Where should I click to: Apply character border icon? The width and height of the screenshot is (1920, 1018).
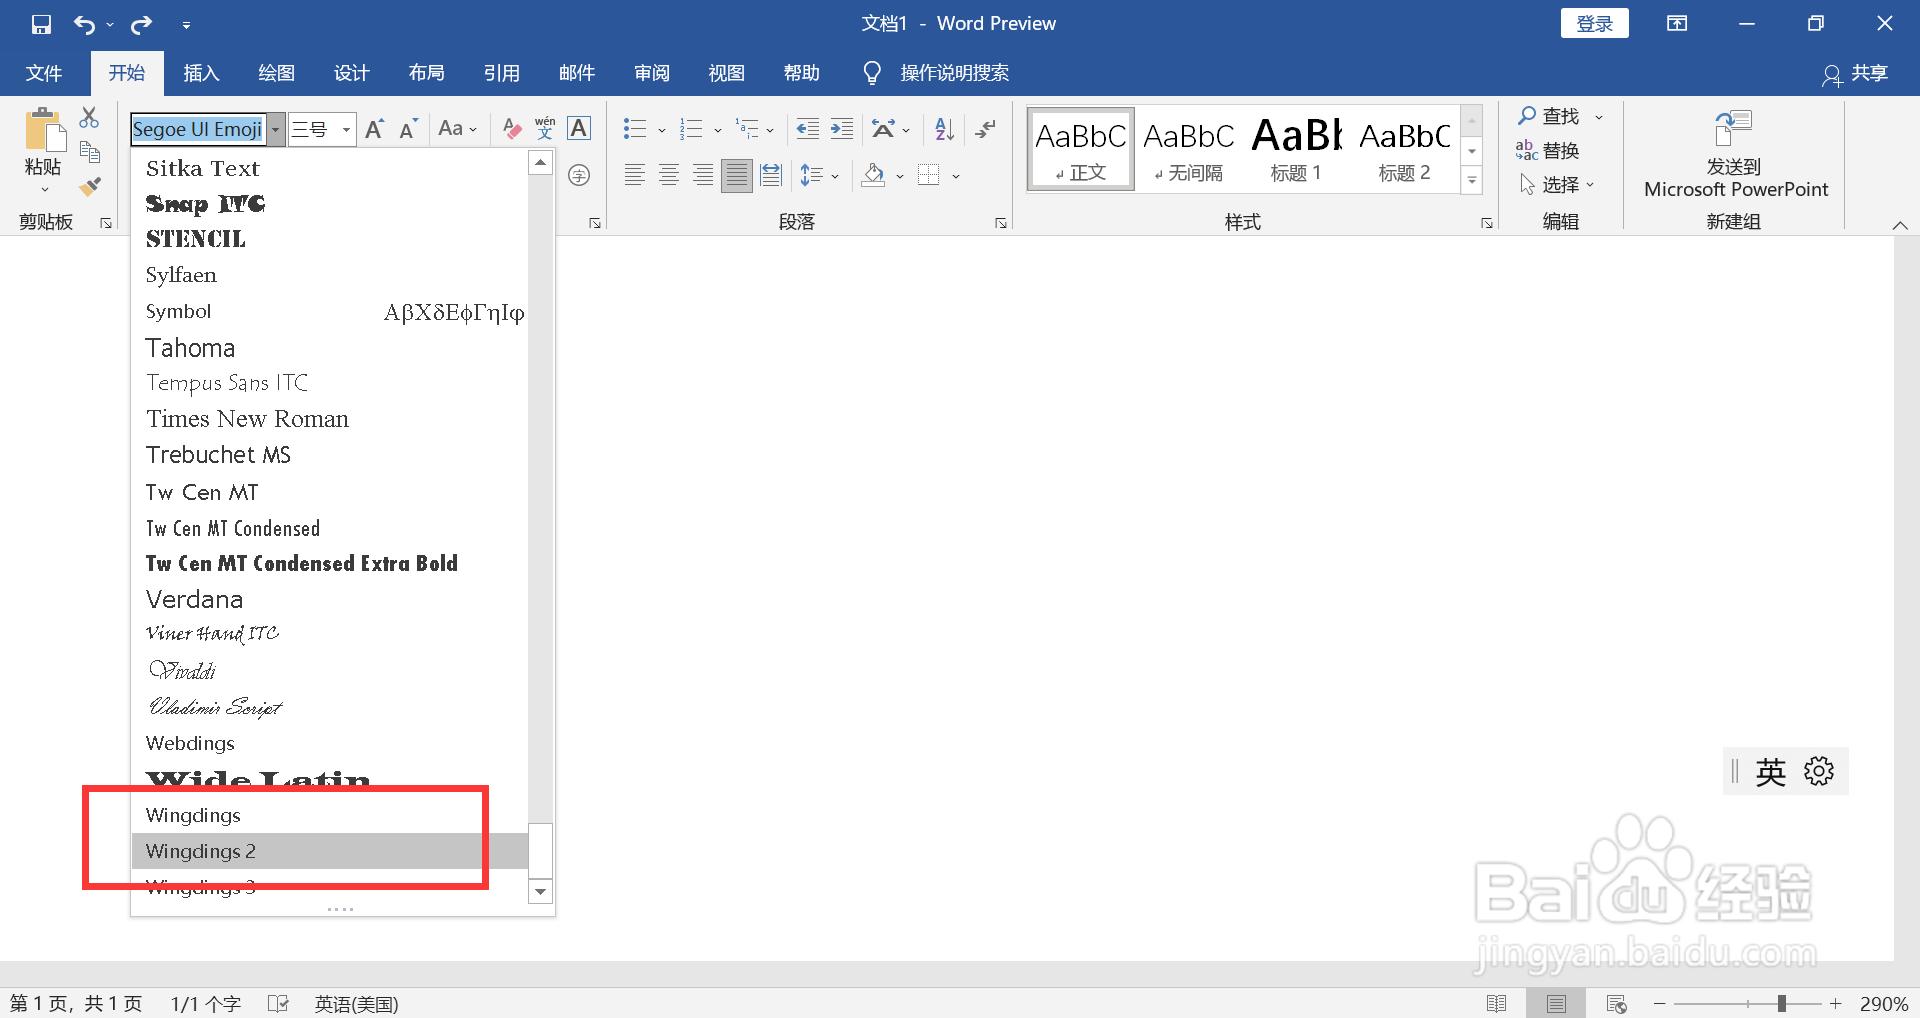click(x=579, y=129)
